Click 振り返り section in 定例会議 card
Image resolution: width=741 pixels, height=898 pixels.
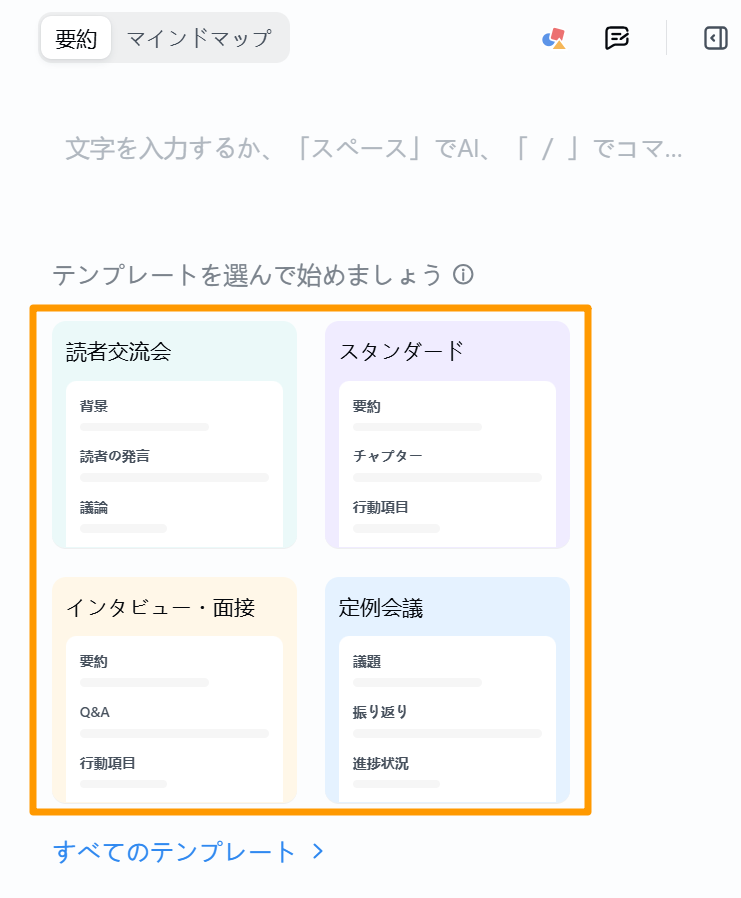tap(380, 712)
